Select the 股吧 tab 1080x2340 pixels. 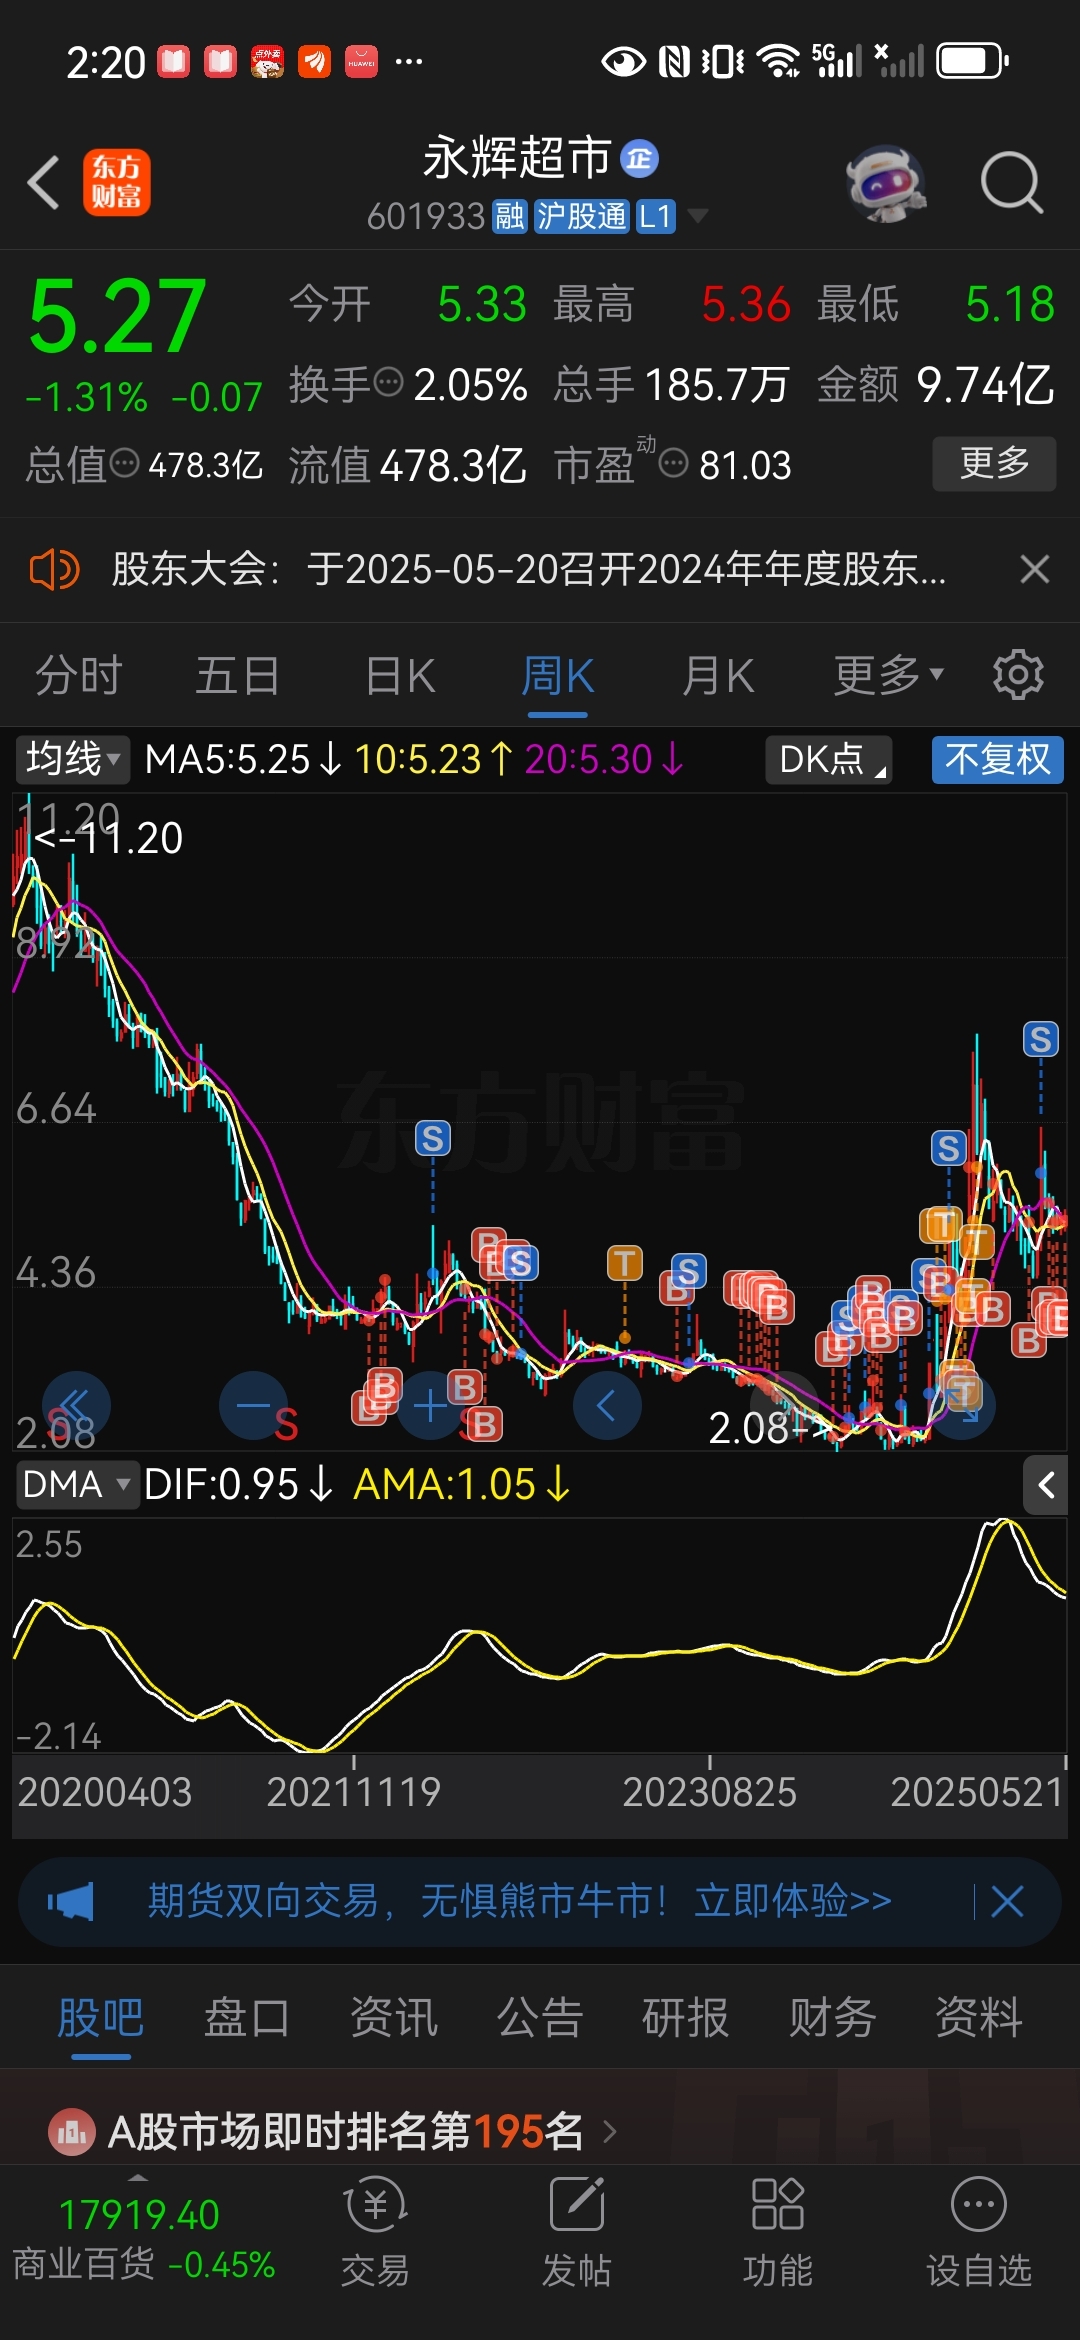[101, 2017]
